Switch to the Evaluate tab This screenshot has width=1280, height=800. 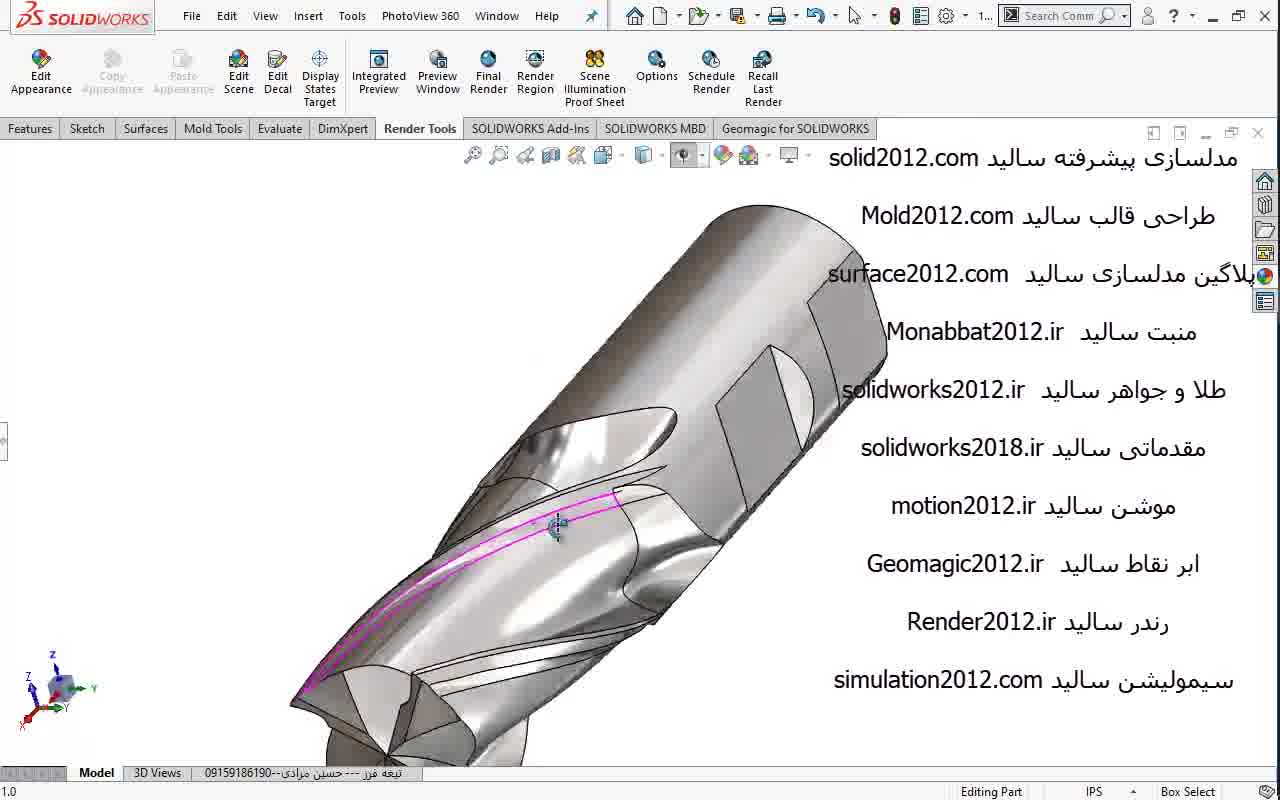[x=280, y=129]
